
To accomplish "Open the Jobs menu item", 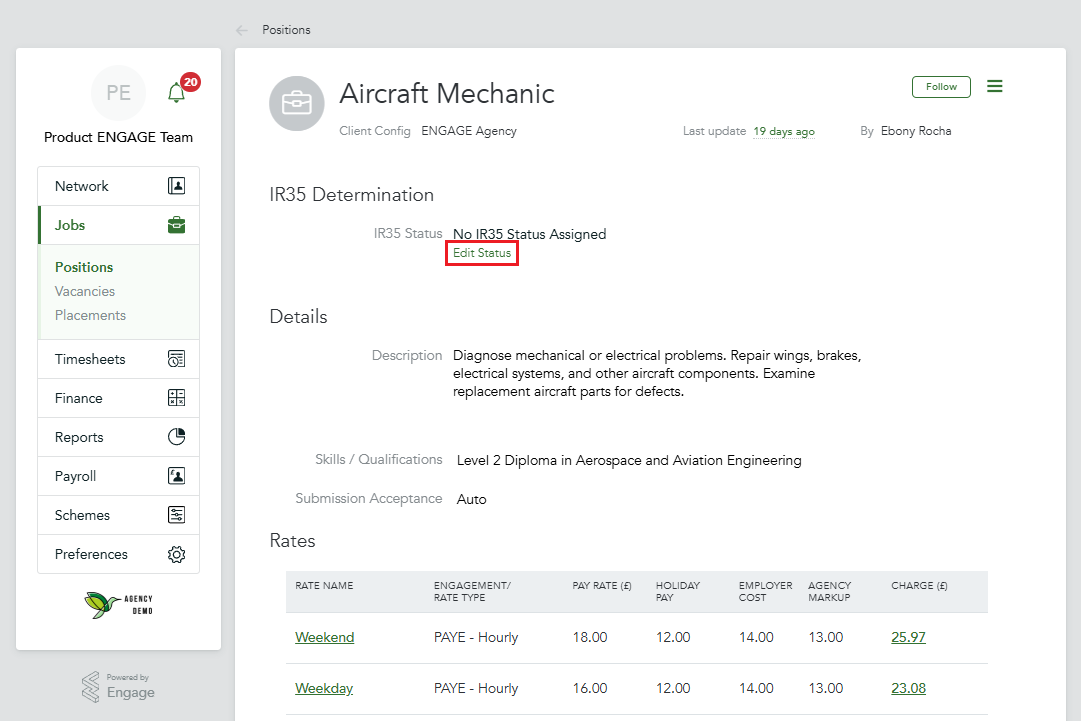I will coord(119,225).
